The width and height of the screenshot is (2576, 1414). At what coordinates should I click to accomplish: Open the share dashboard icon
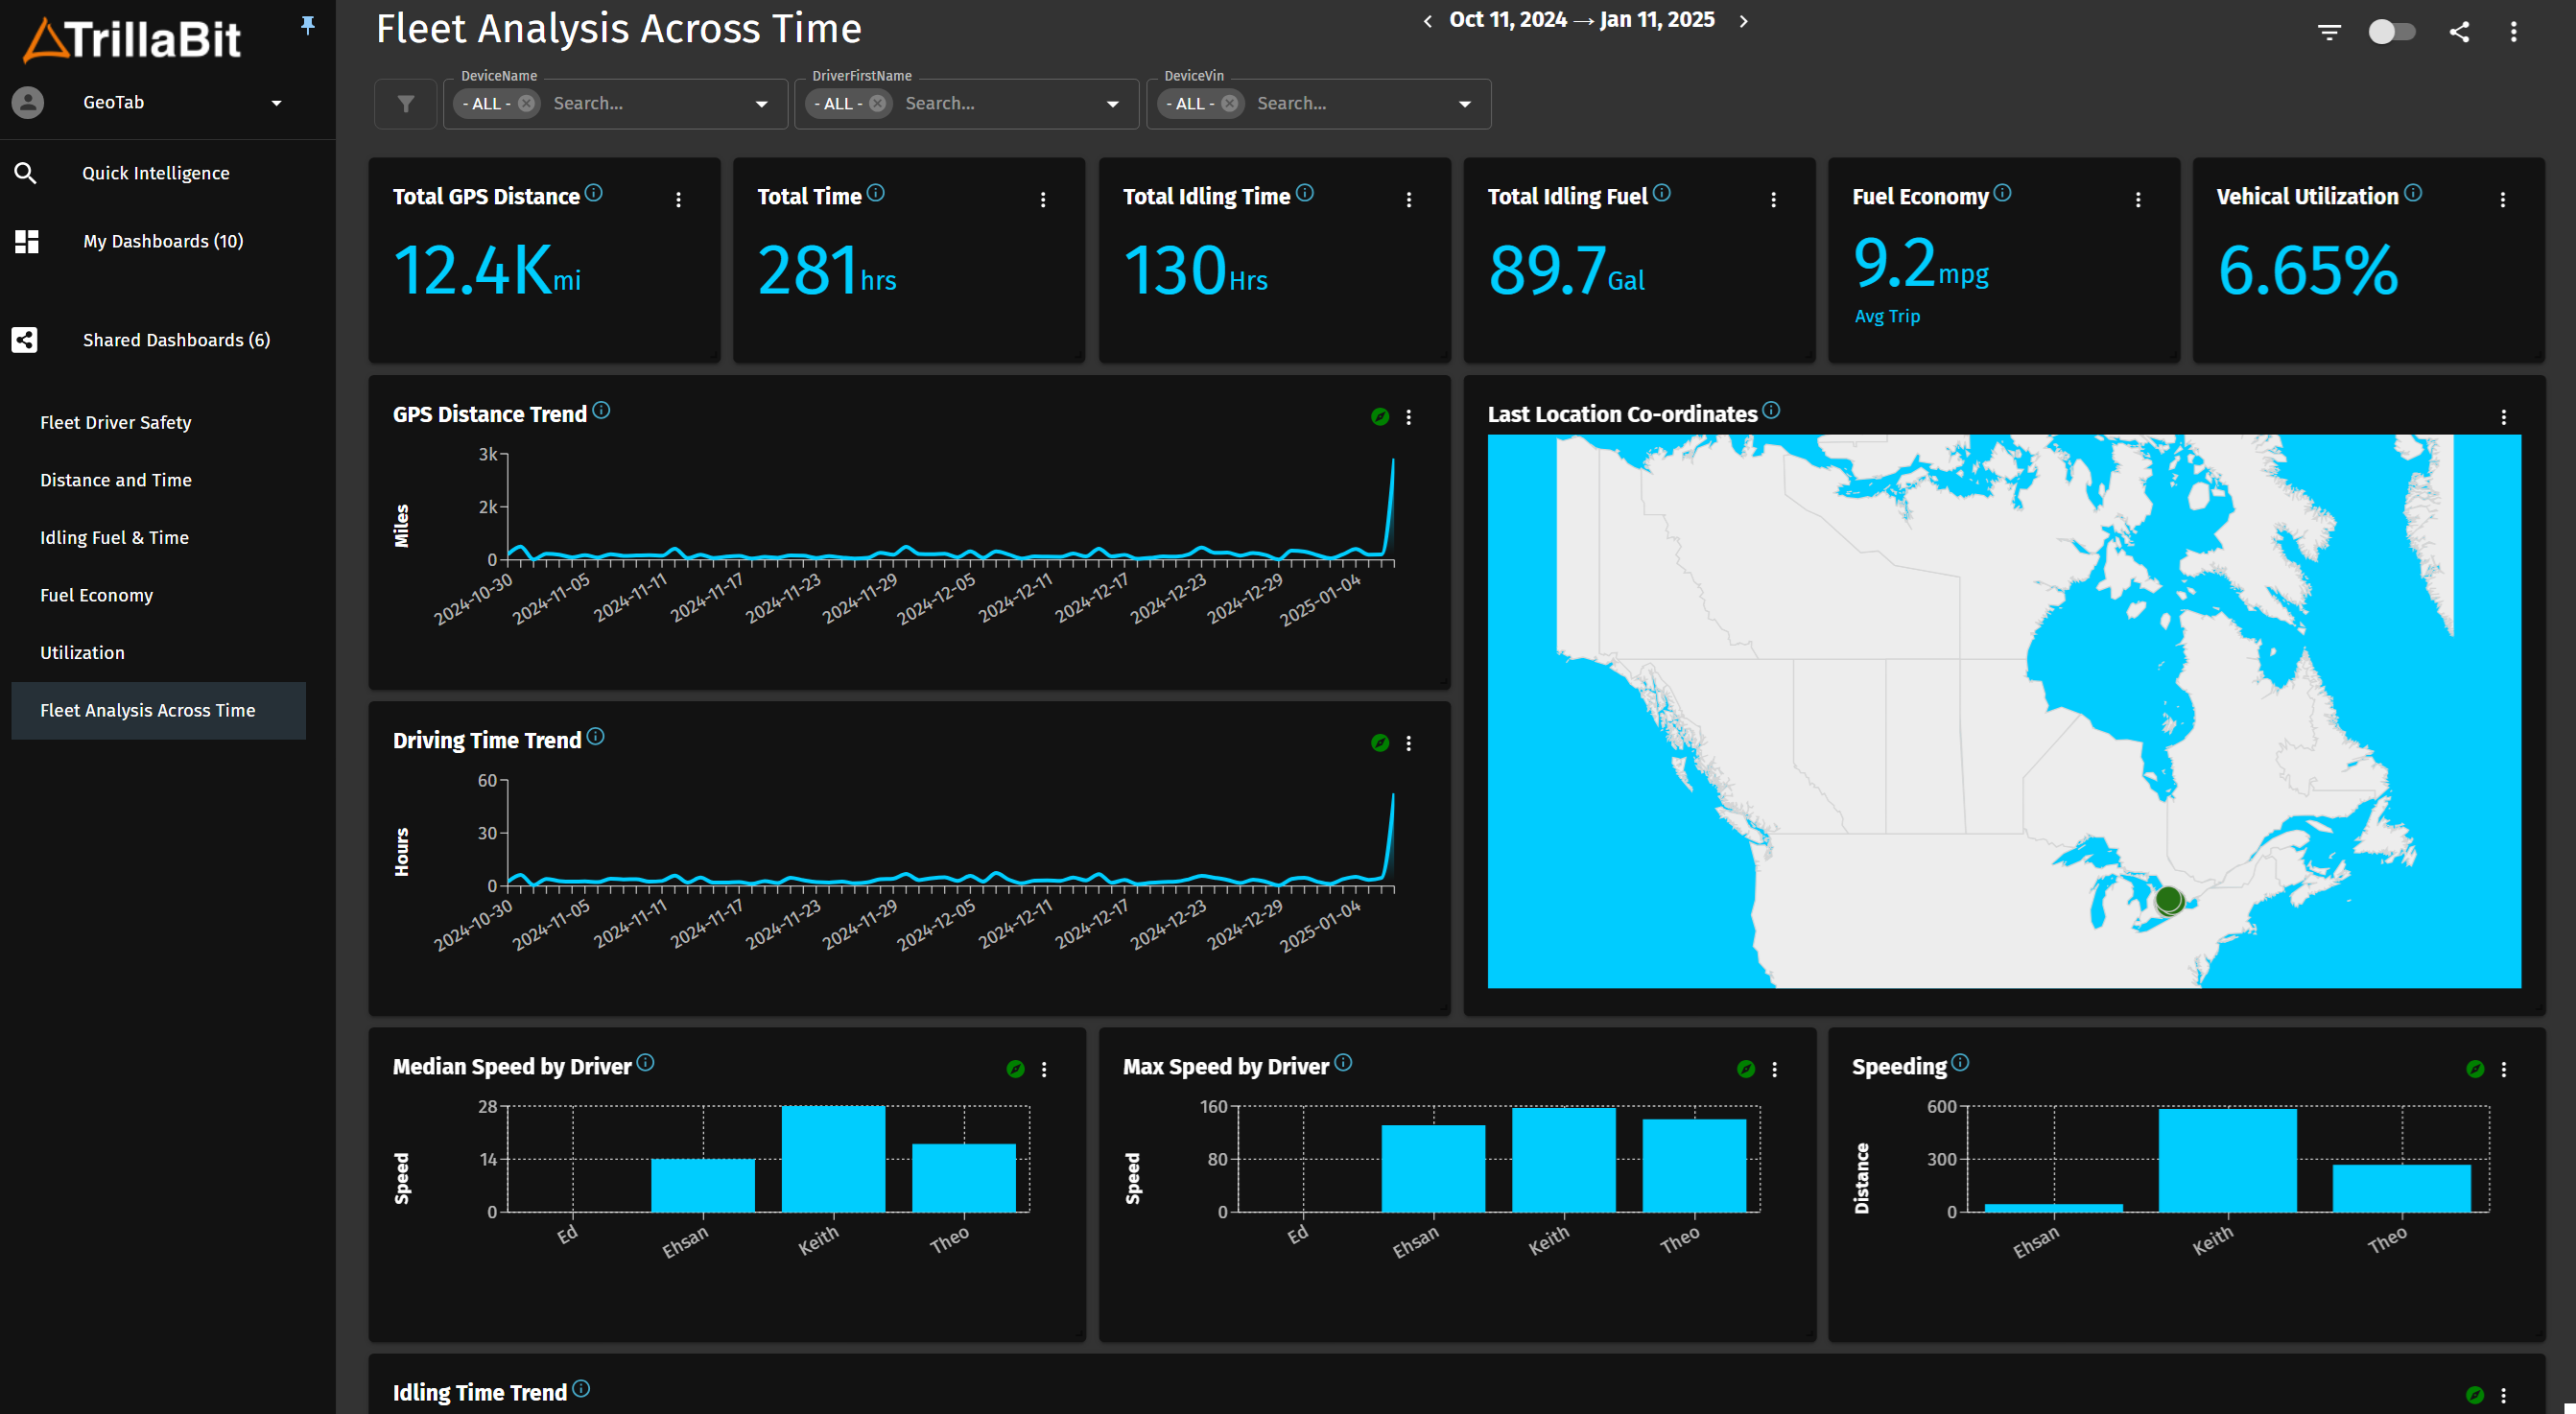pos(2459,32)
